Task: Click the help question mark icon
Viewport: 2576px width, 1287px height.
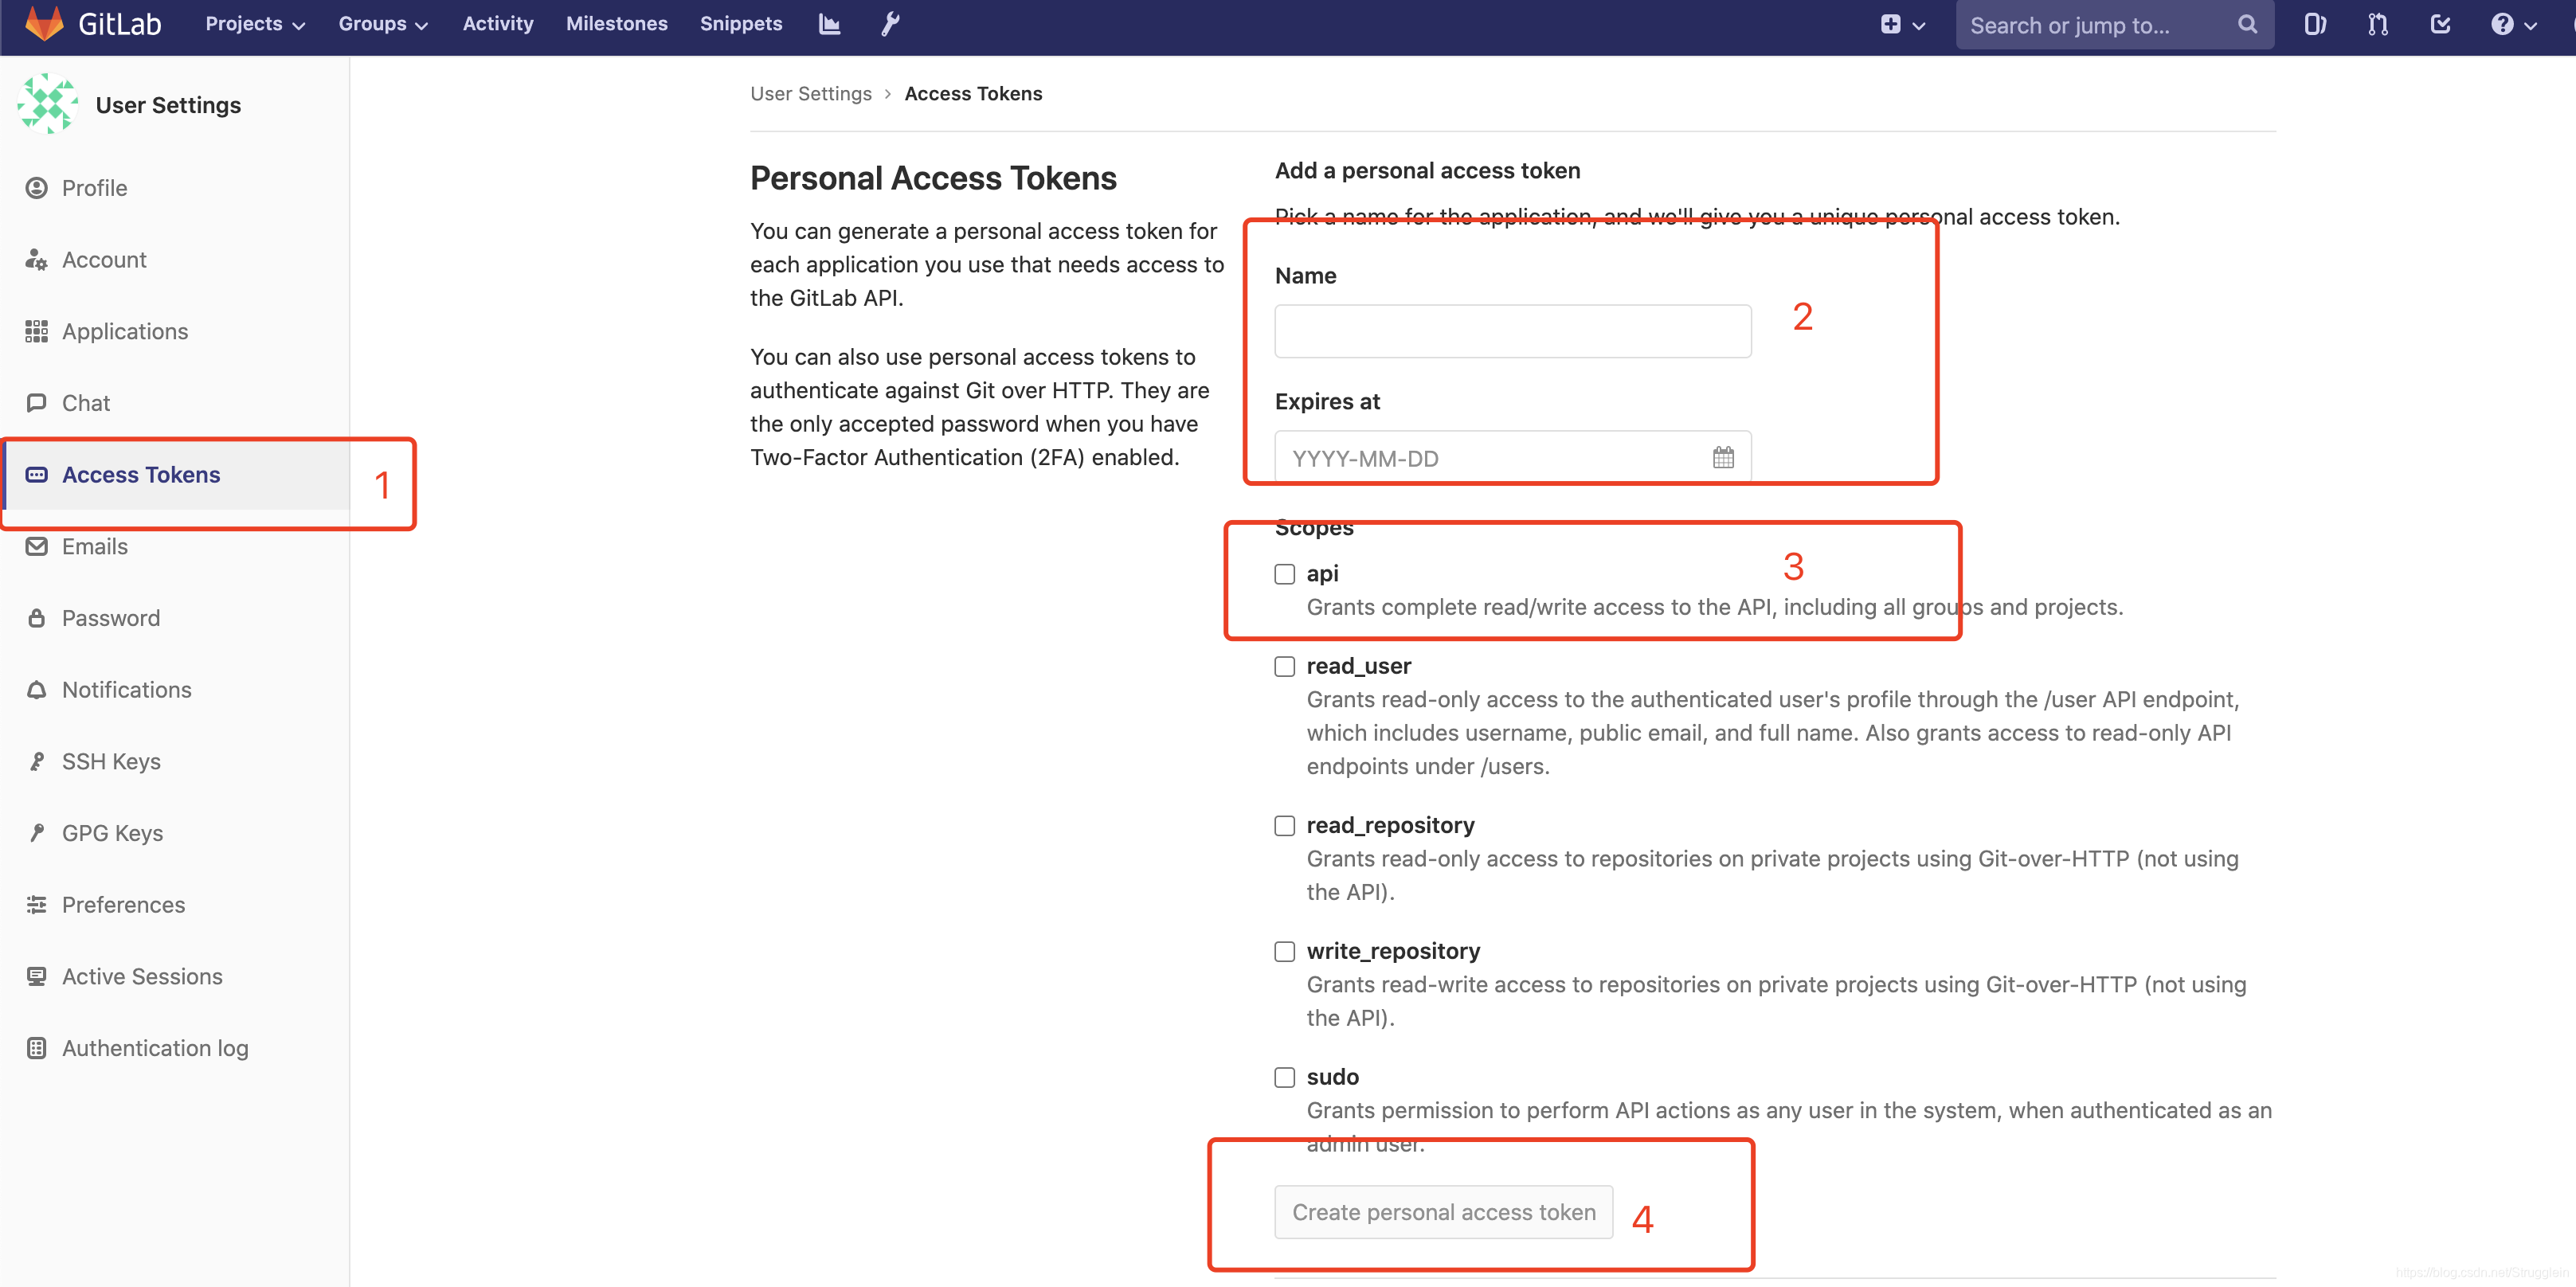Action: pyautogui.click(x=2502, y=25)
